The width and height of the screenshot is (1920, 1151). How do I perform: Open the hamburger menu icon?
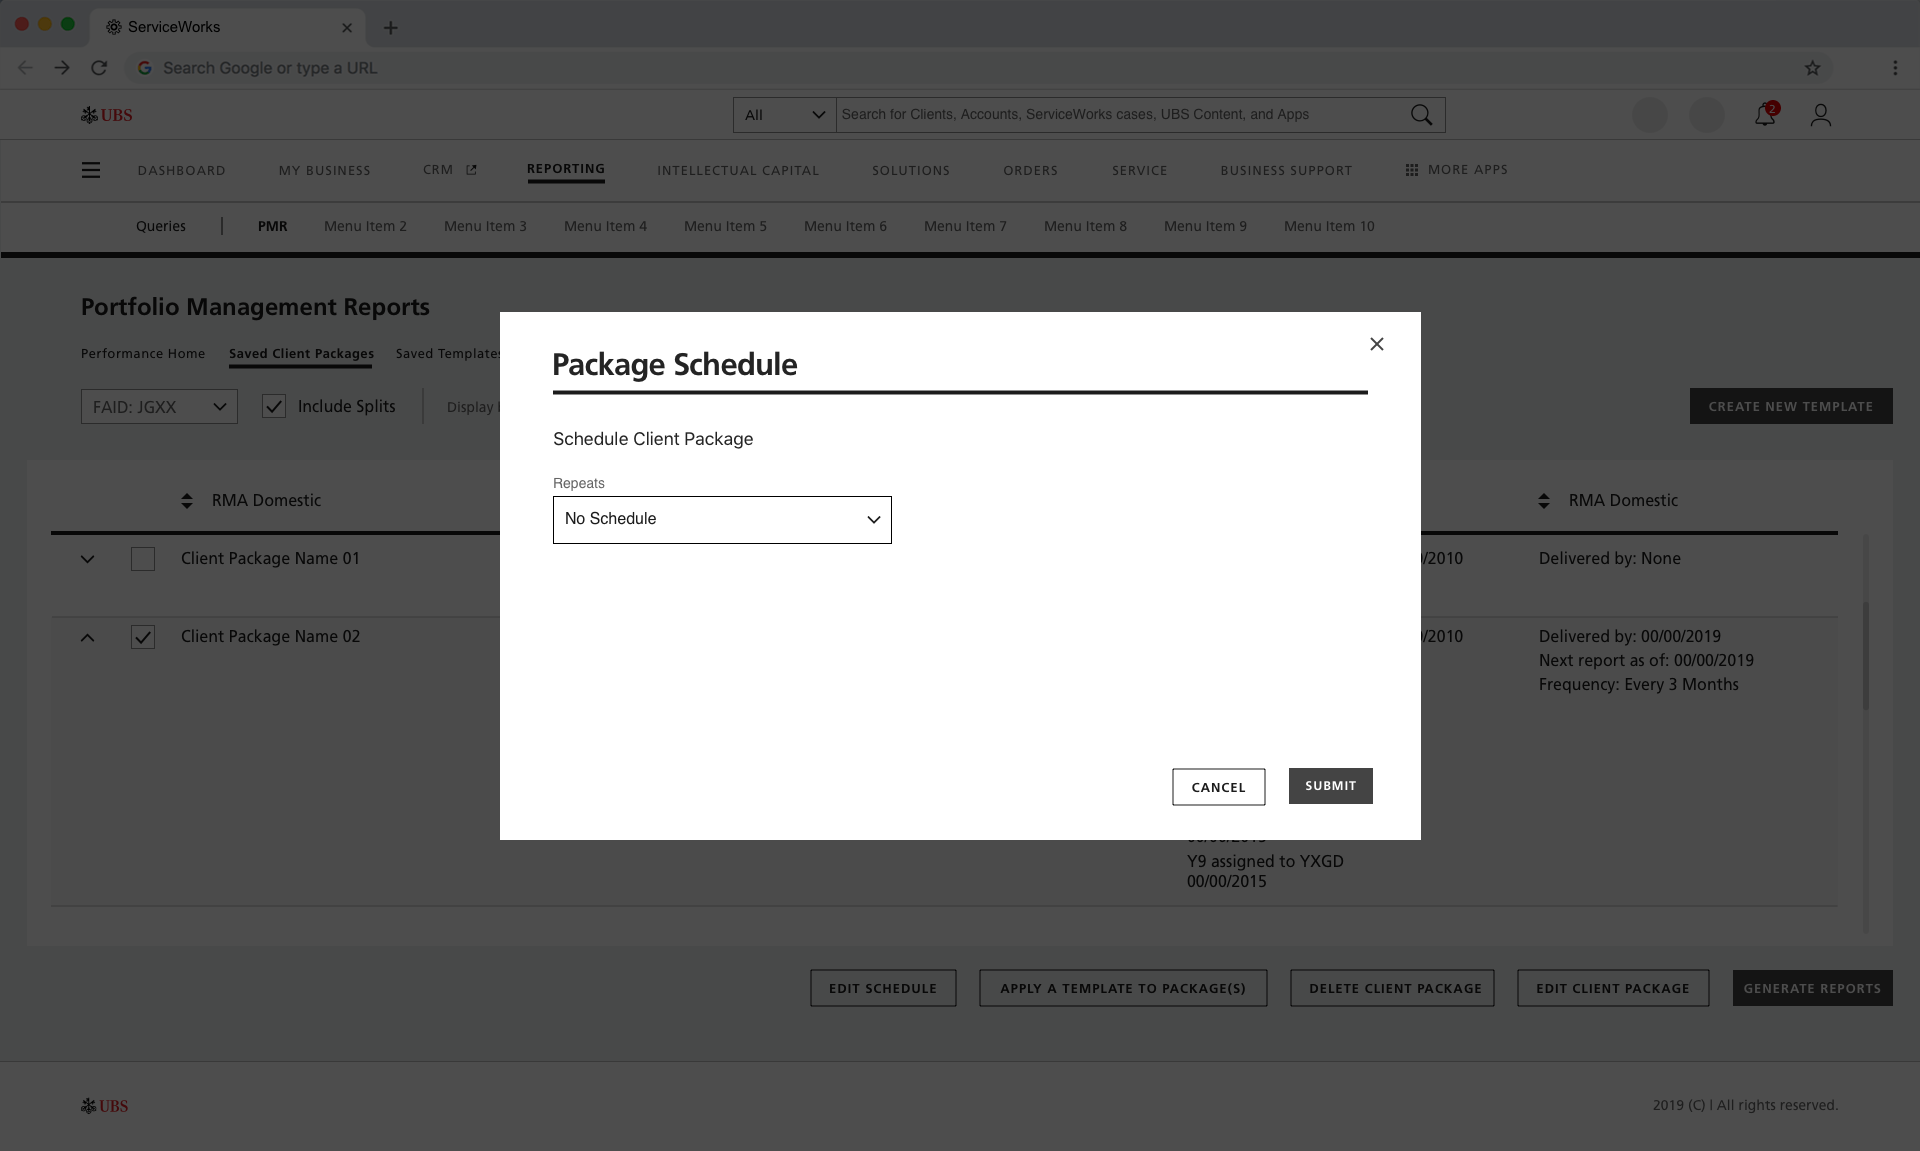click(91, 170)
